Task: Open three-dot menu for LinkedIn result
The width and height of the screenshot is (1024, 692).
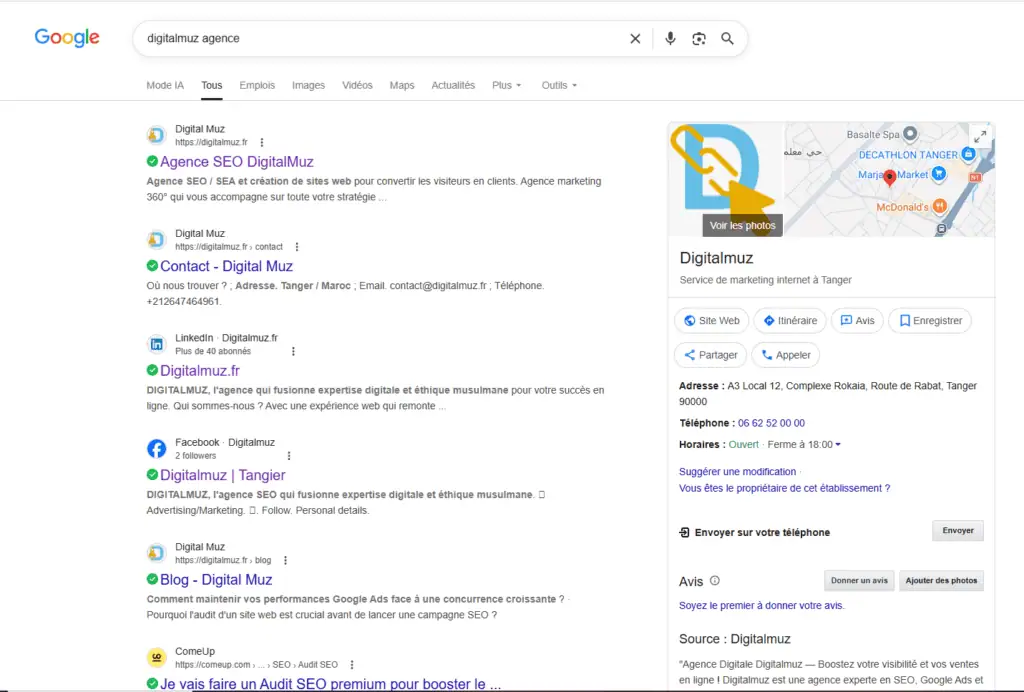Action: pos(293,351)
